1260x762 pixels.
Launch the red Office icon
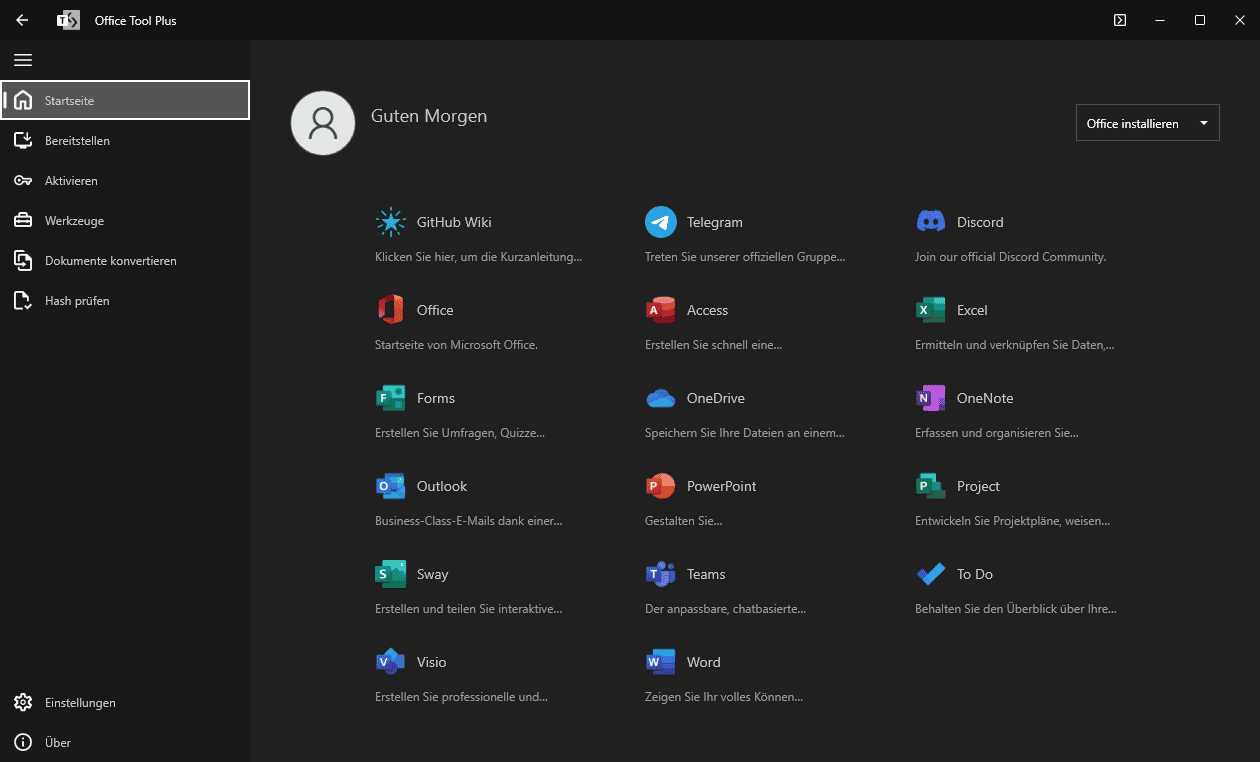point(390,310)
